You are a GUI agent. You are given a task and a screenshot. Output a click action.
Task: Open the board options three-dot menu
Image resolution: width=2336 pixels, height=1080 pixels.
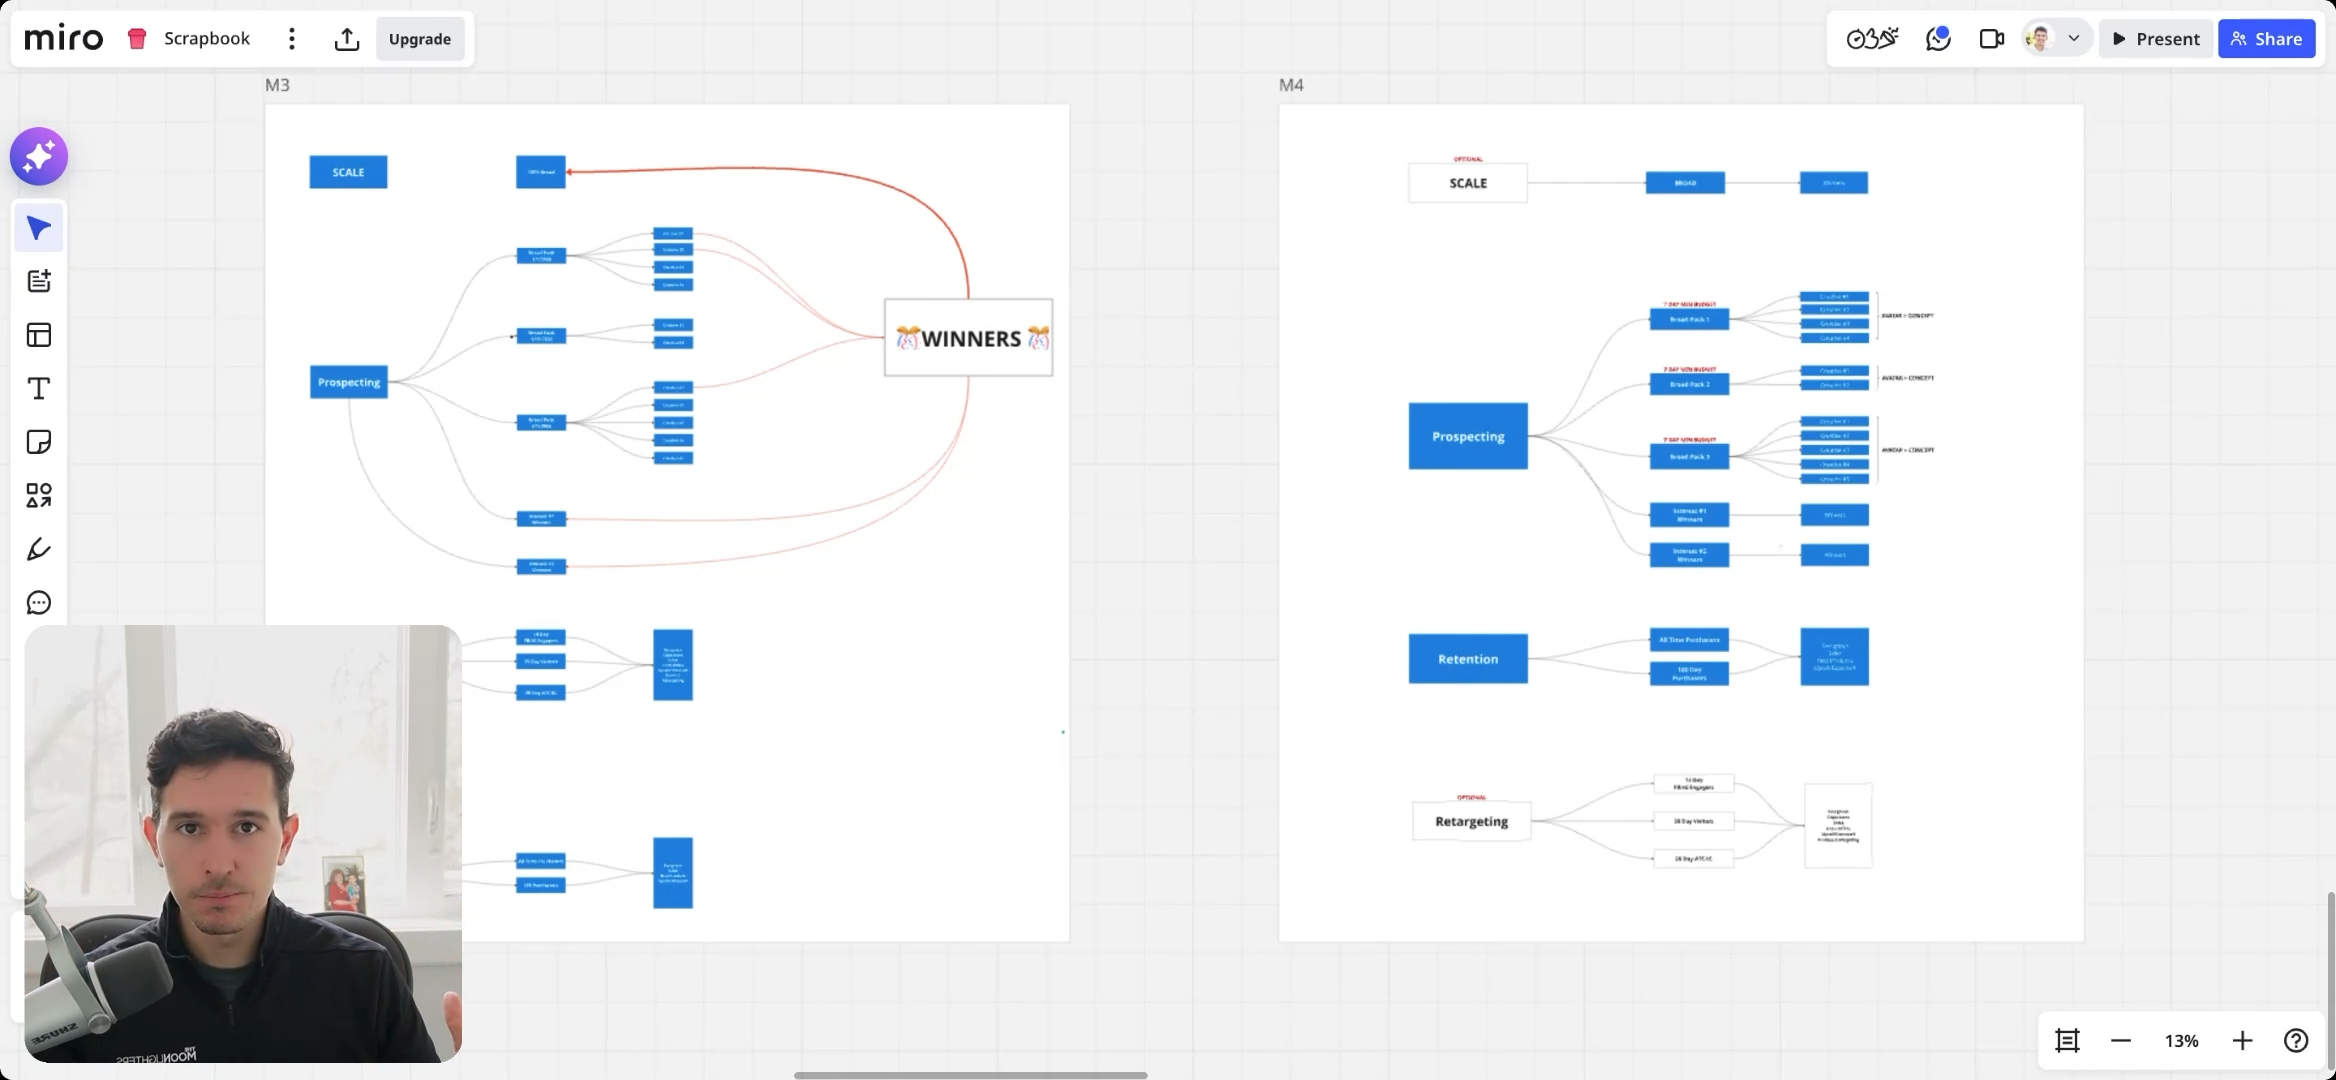click(x=292, y=39)
